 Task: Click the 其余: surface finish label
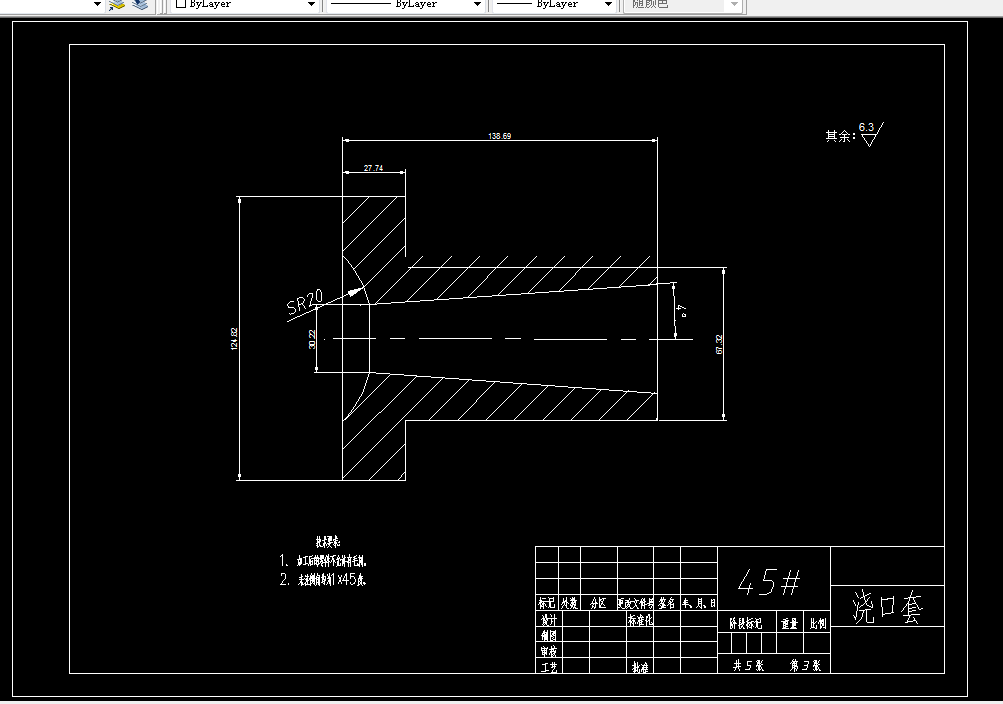tap(840, 136)
